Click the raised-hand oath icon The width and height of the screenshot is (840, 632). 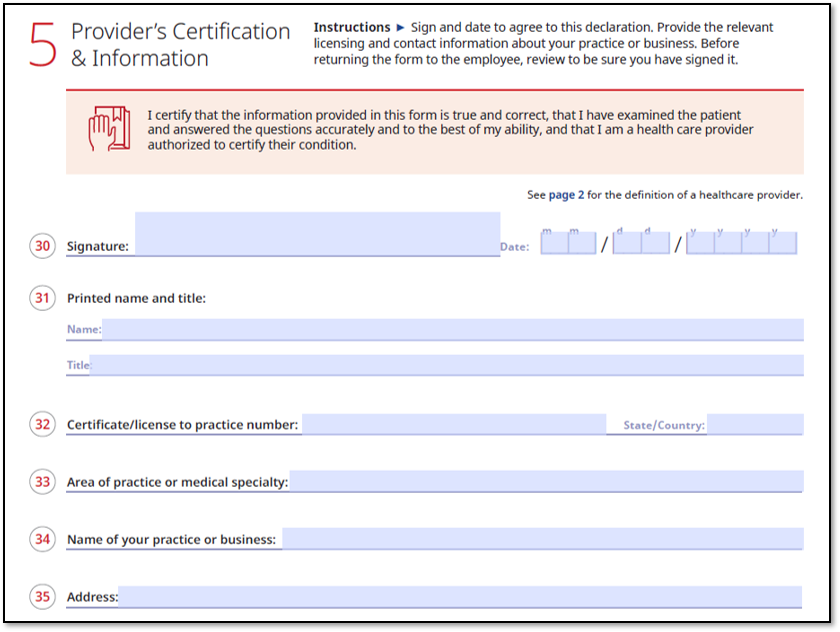click(109, 129)
